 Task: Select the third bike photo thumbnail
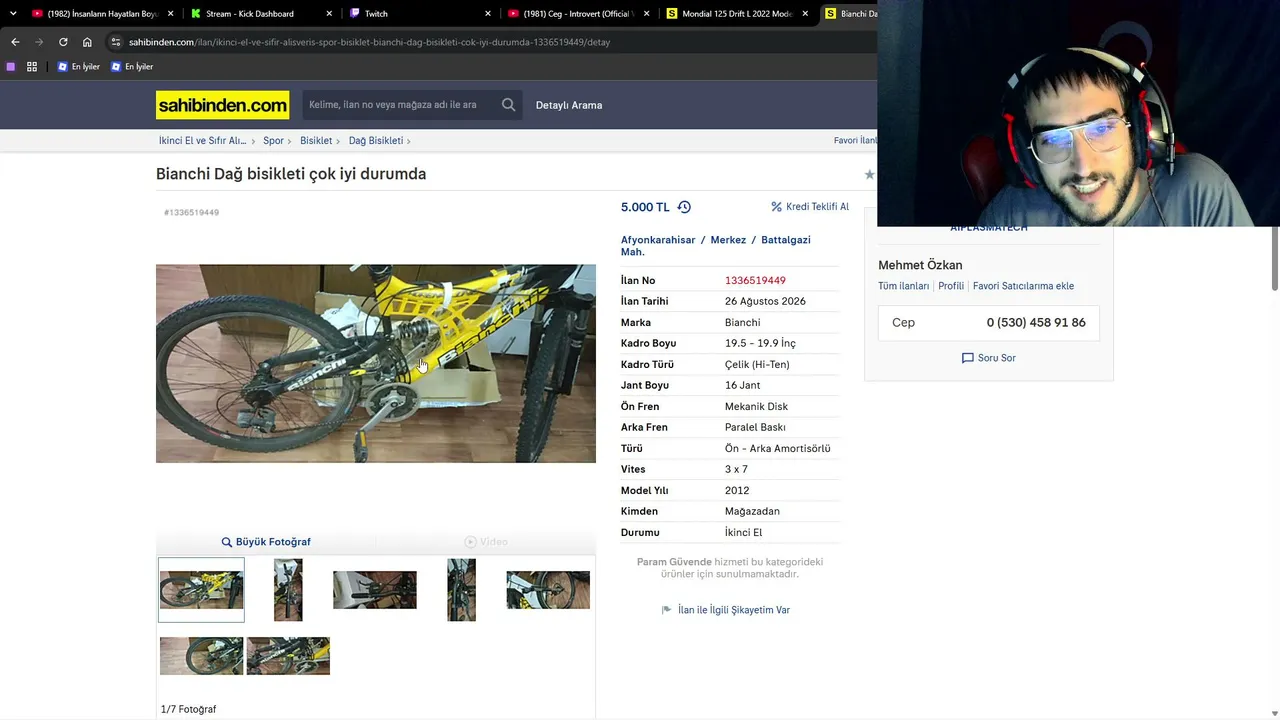(x=375, y=590)
